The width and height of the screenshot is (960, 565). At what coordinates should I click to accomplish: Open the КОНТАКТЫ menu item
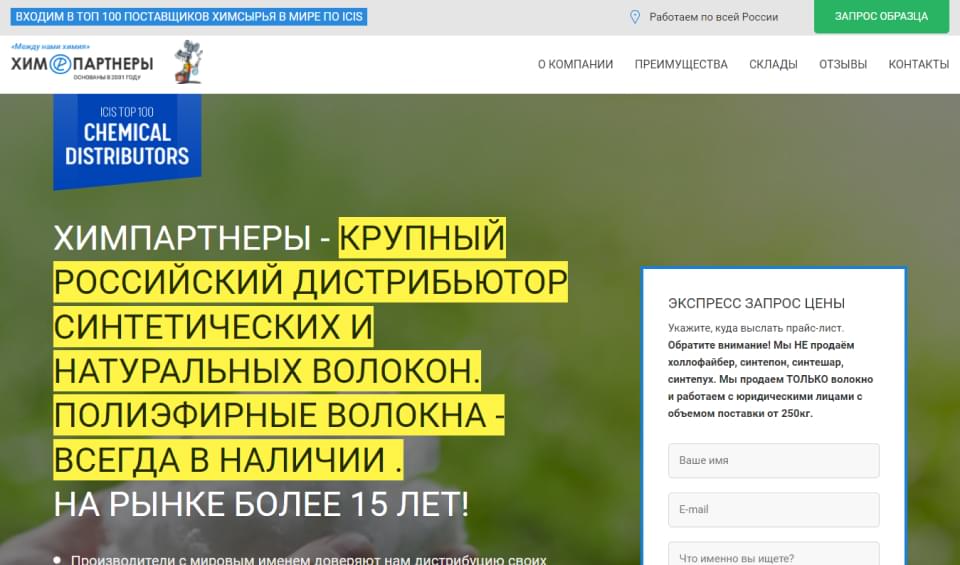(x=918, y=64)
